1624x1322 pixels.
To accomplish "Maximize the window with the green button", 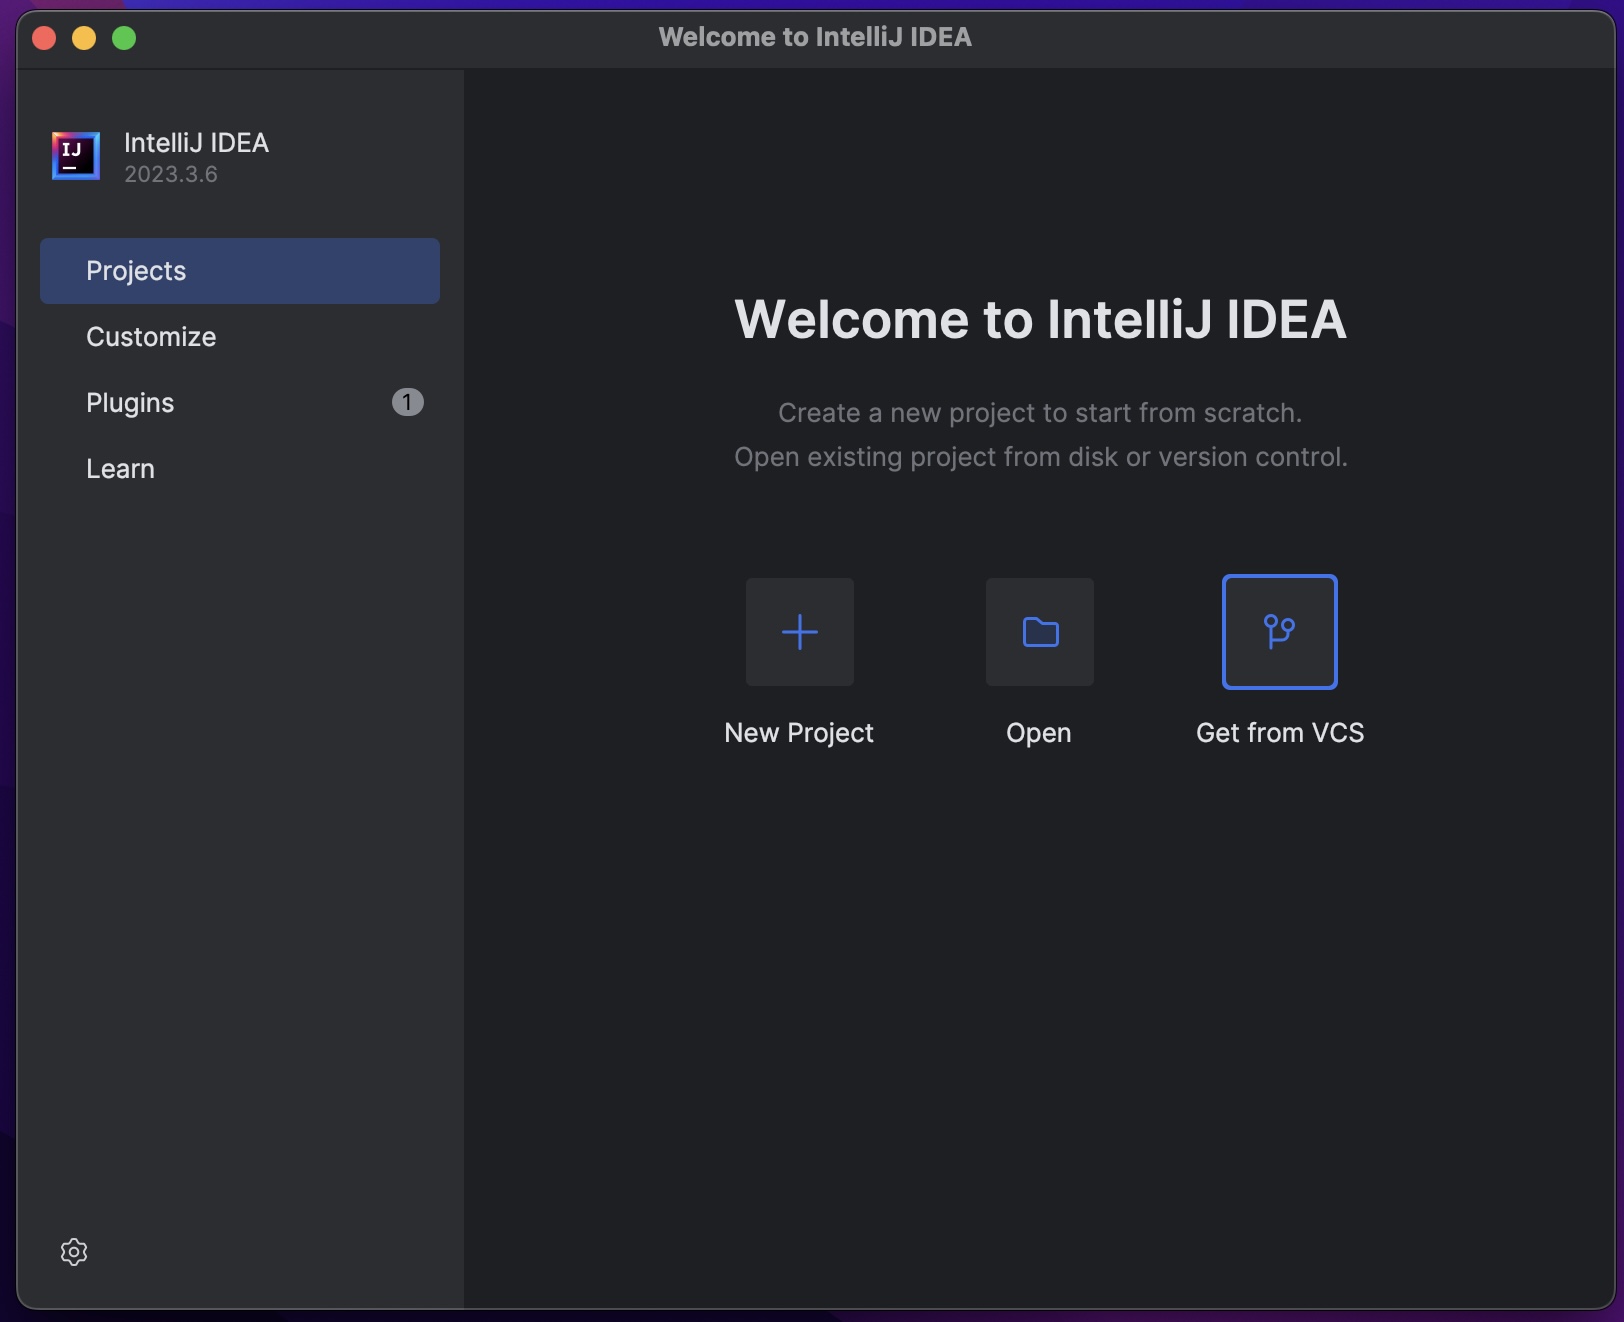I will coord(124,38).
